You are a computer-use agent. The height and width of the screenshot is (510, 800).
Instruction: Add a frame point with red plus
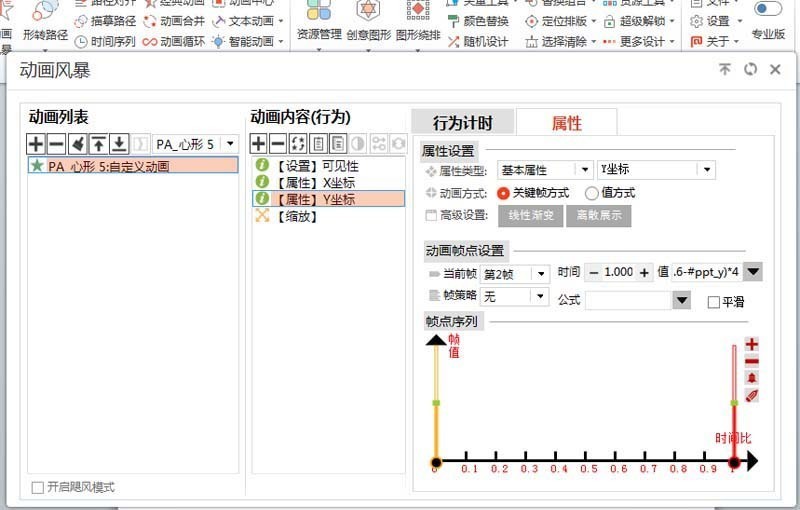pos(752,344)
